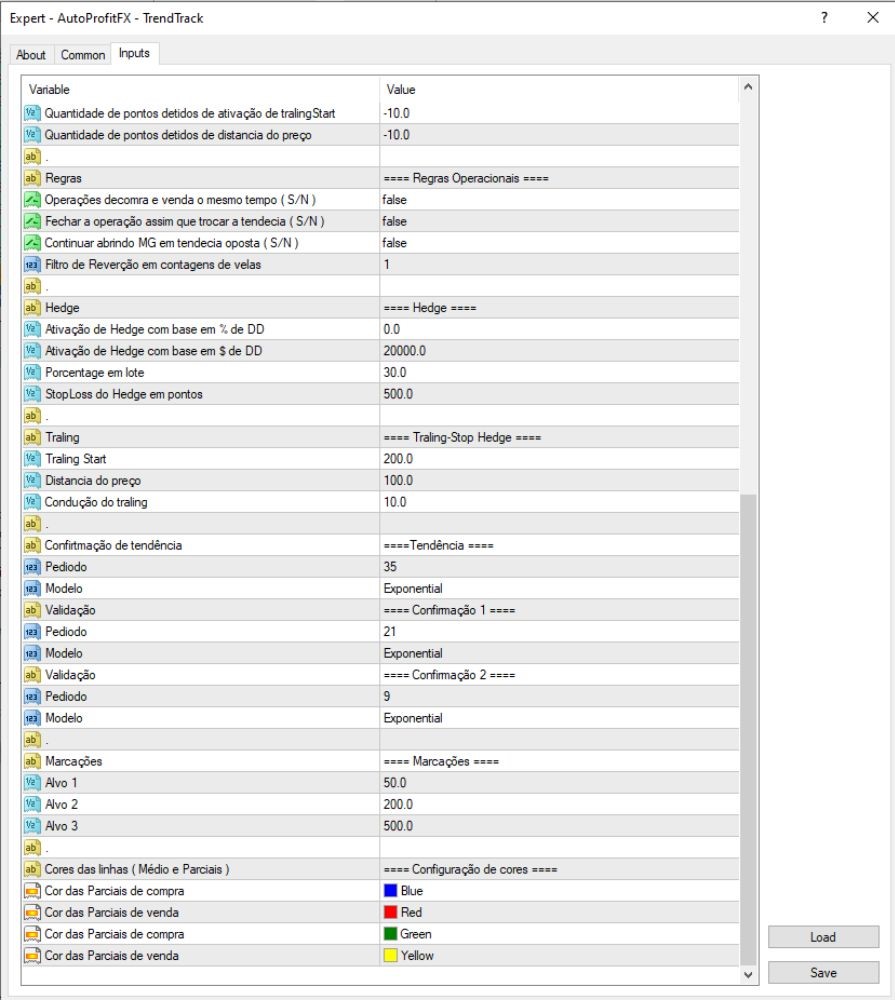Click the Save button

(x=823, y=973)
